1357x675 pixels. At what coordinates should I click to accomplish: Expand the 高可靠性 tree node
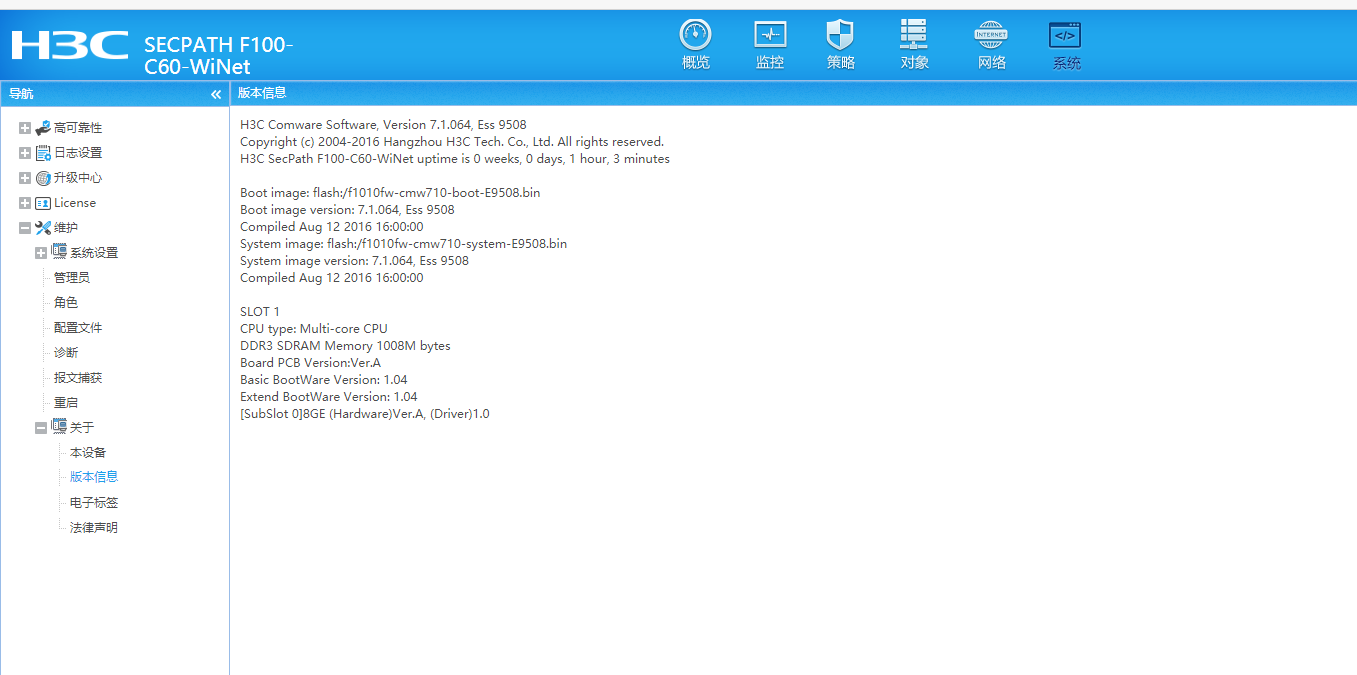point(25,128)
